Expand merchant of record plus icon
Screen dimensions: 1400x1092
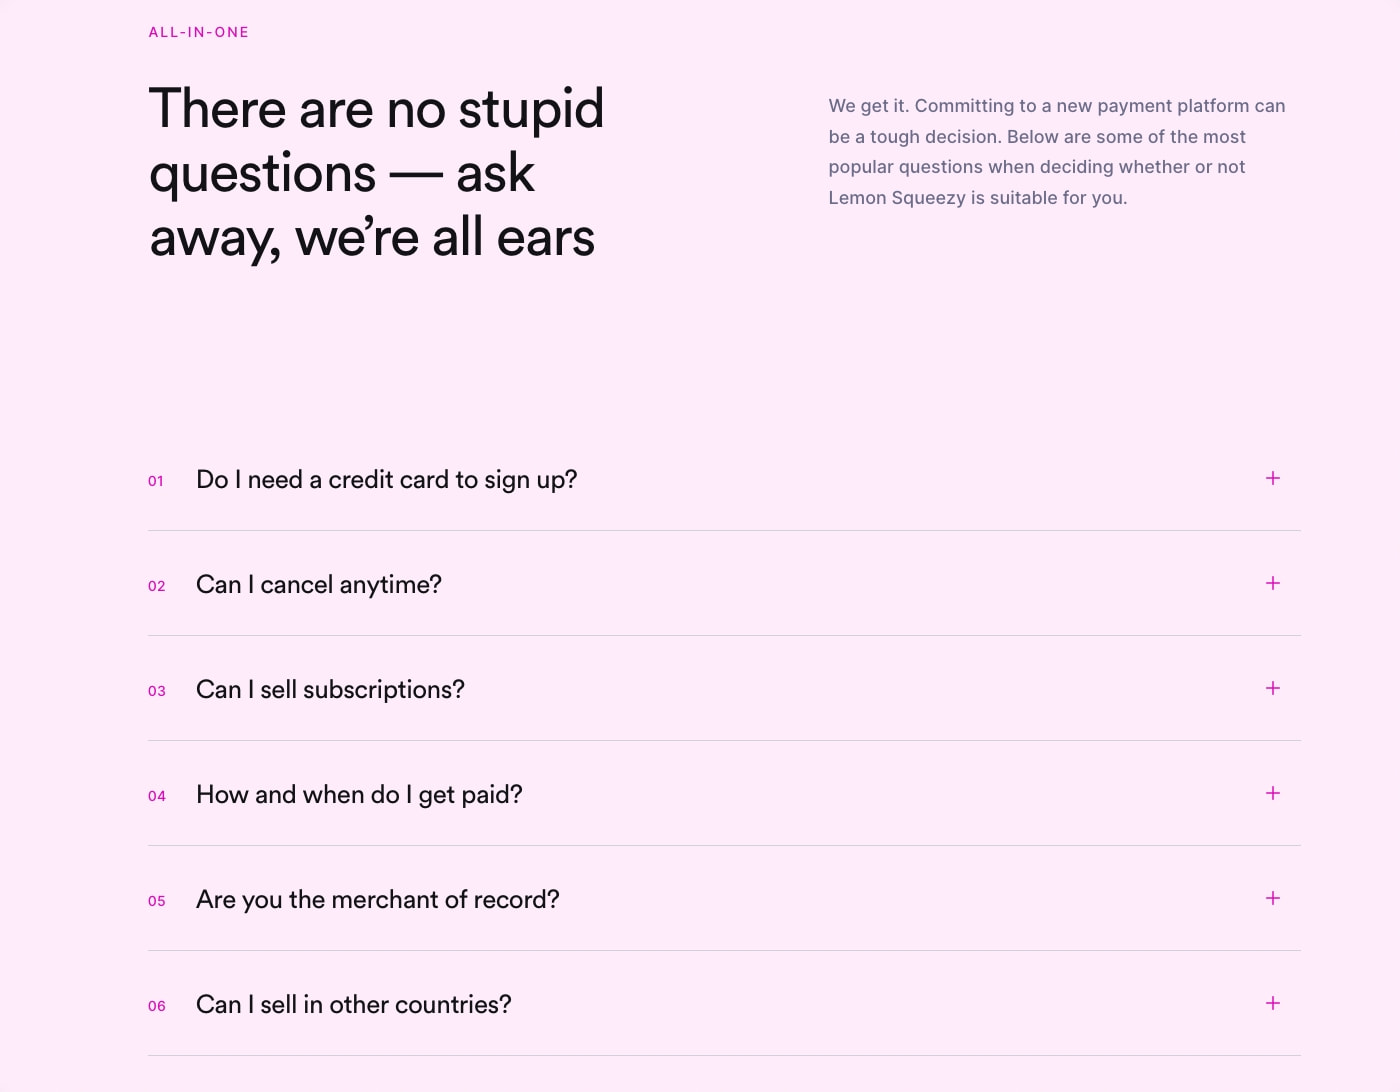(1272, 898)
